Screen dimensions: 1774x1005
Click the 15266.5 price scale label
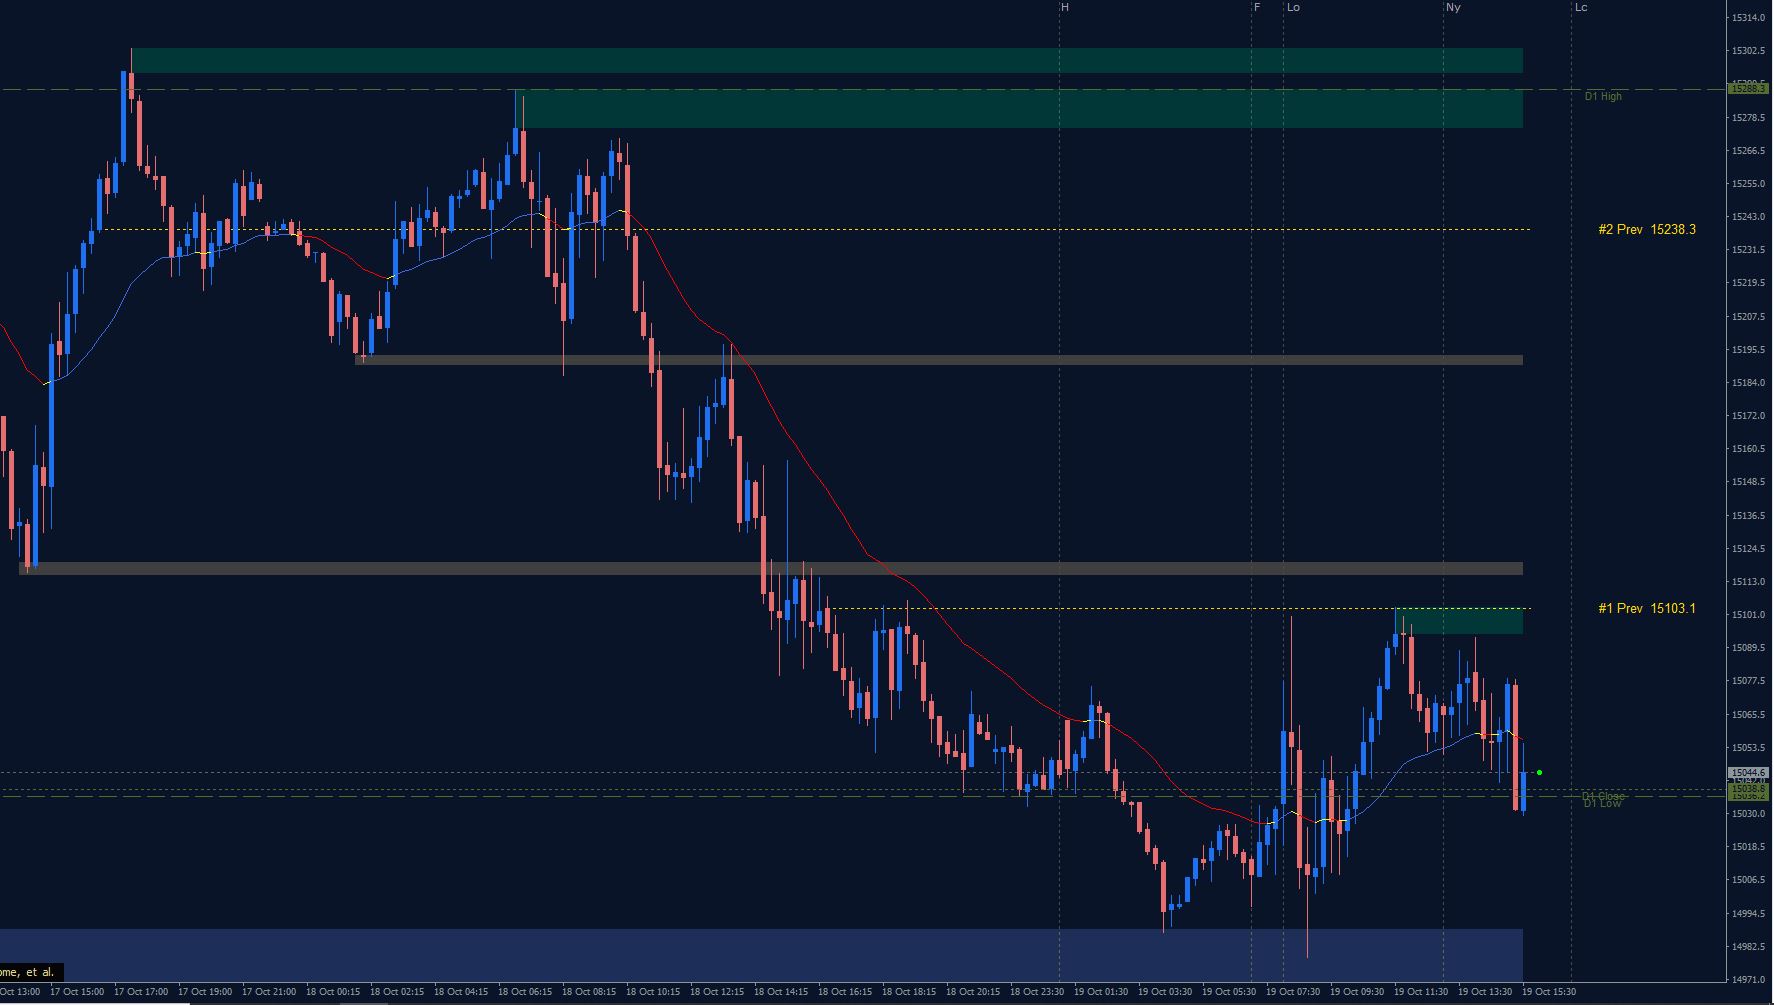(x=1749, y=151)
